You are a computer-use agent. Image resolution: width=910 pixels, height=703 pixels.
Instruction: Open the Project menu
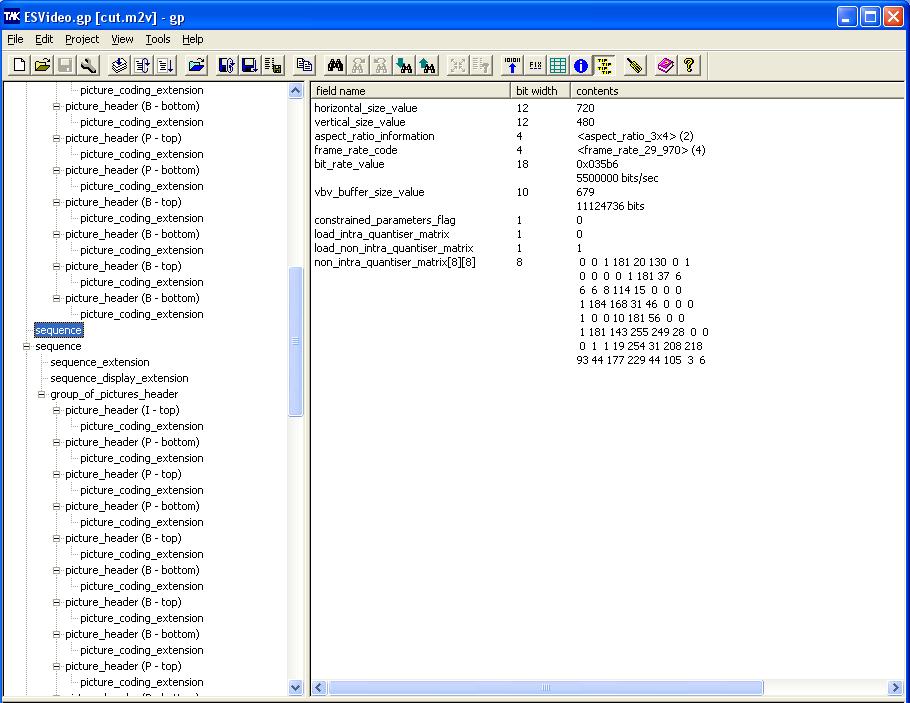[x=82, y=39]
